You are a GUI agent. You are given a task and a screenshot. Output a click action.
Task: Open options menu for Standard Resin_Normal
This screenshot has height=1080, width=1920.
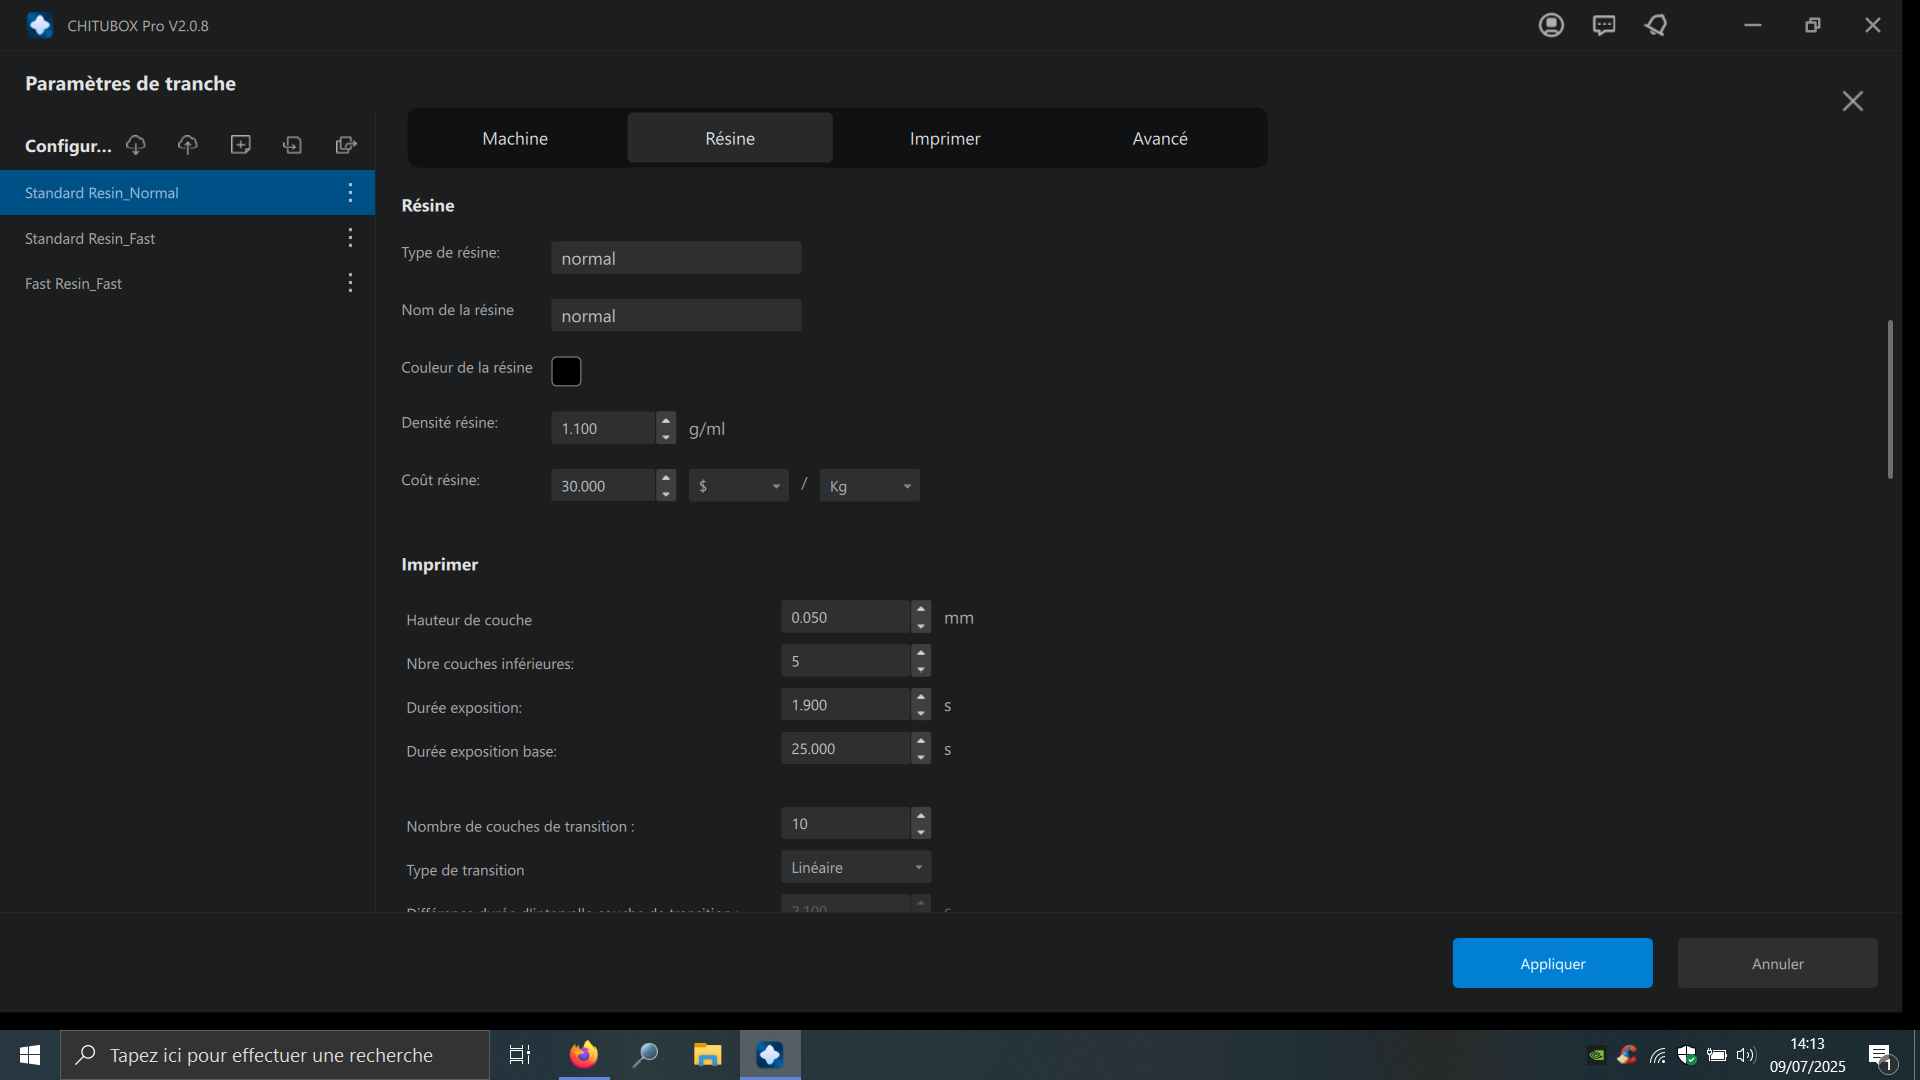350,192
